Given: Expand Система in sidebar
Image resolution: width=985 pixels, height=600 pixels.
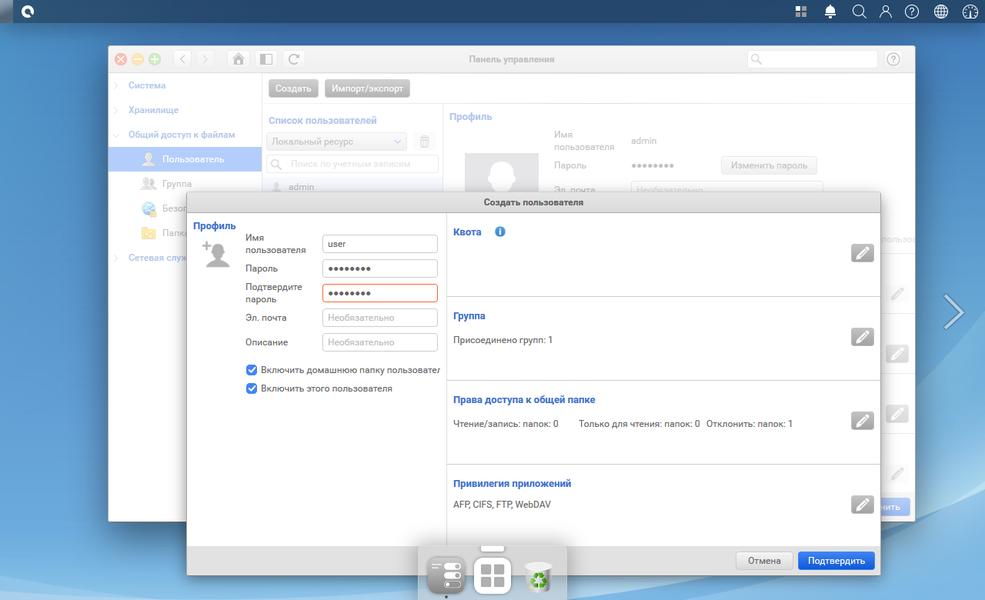Looking at the screenshot, I should 116,85.
